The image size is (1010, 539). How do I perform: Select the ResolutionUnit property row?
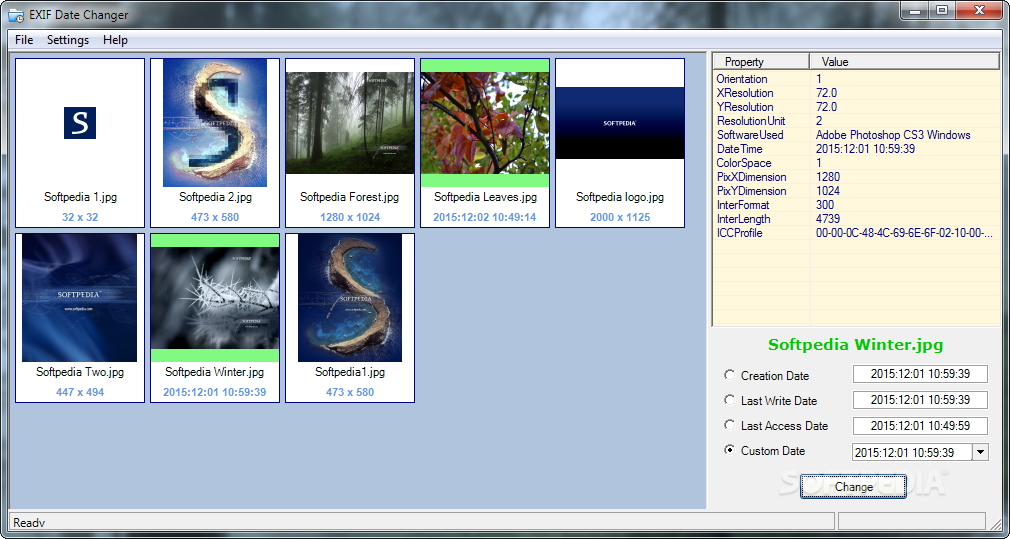[x=857, y=121]
